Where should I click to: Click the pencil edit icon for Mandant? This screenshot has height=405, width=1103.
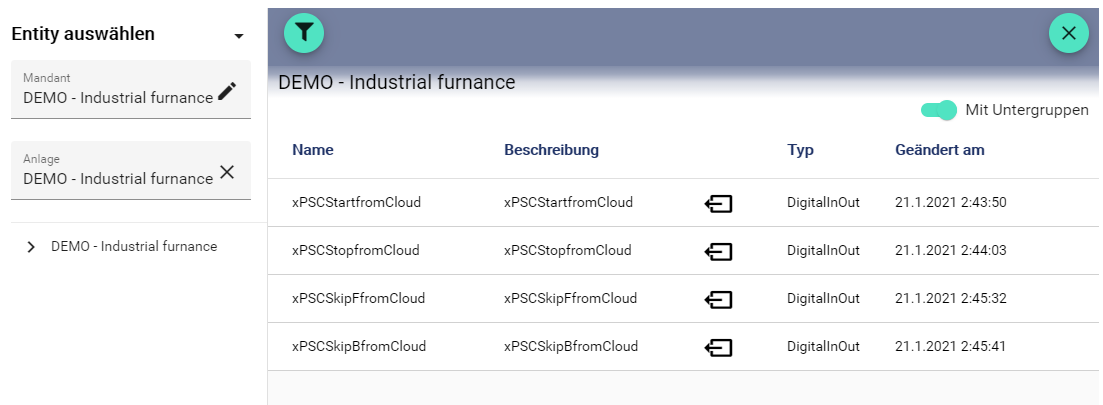228,91
